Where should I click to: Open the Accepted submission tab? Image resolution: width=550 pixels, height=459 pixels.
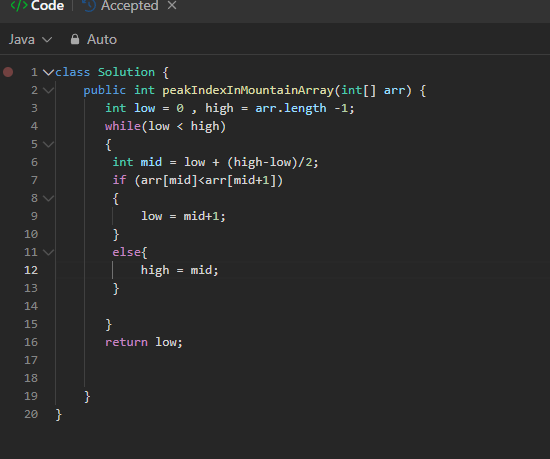pyautogui.click(x=120, y=6)
